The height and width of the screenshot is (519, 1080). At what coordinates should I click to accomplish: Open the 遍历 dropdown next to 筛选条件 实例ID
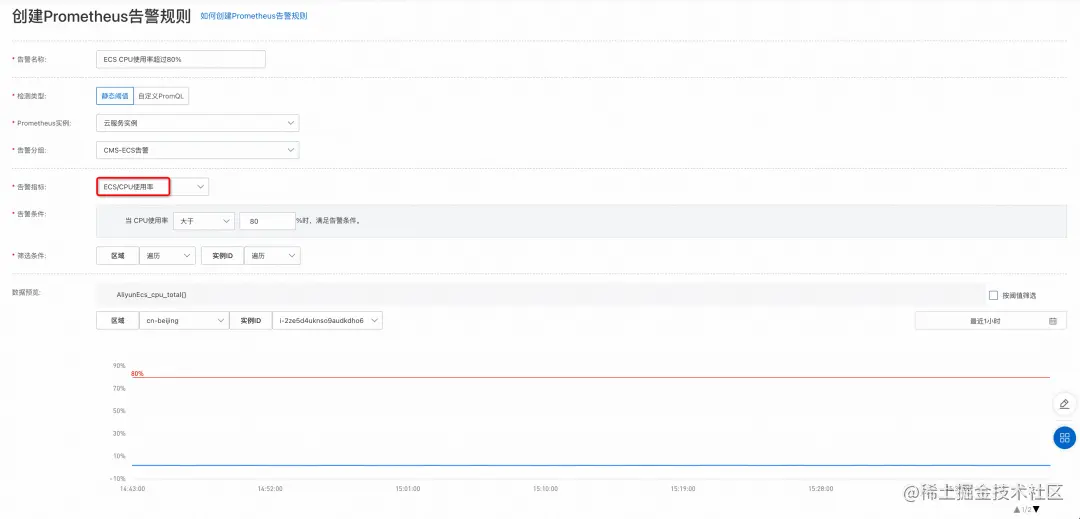pos(272,255)
